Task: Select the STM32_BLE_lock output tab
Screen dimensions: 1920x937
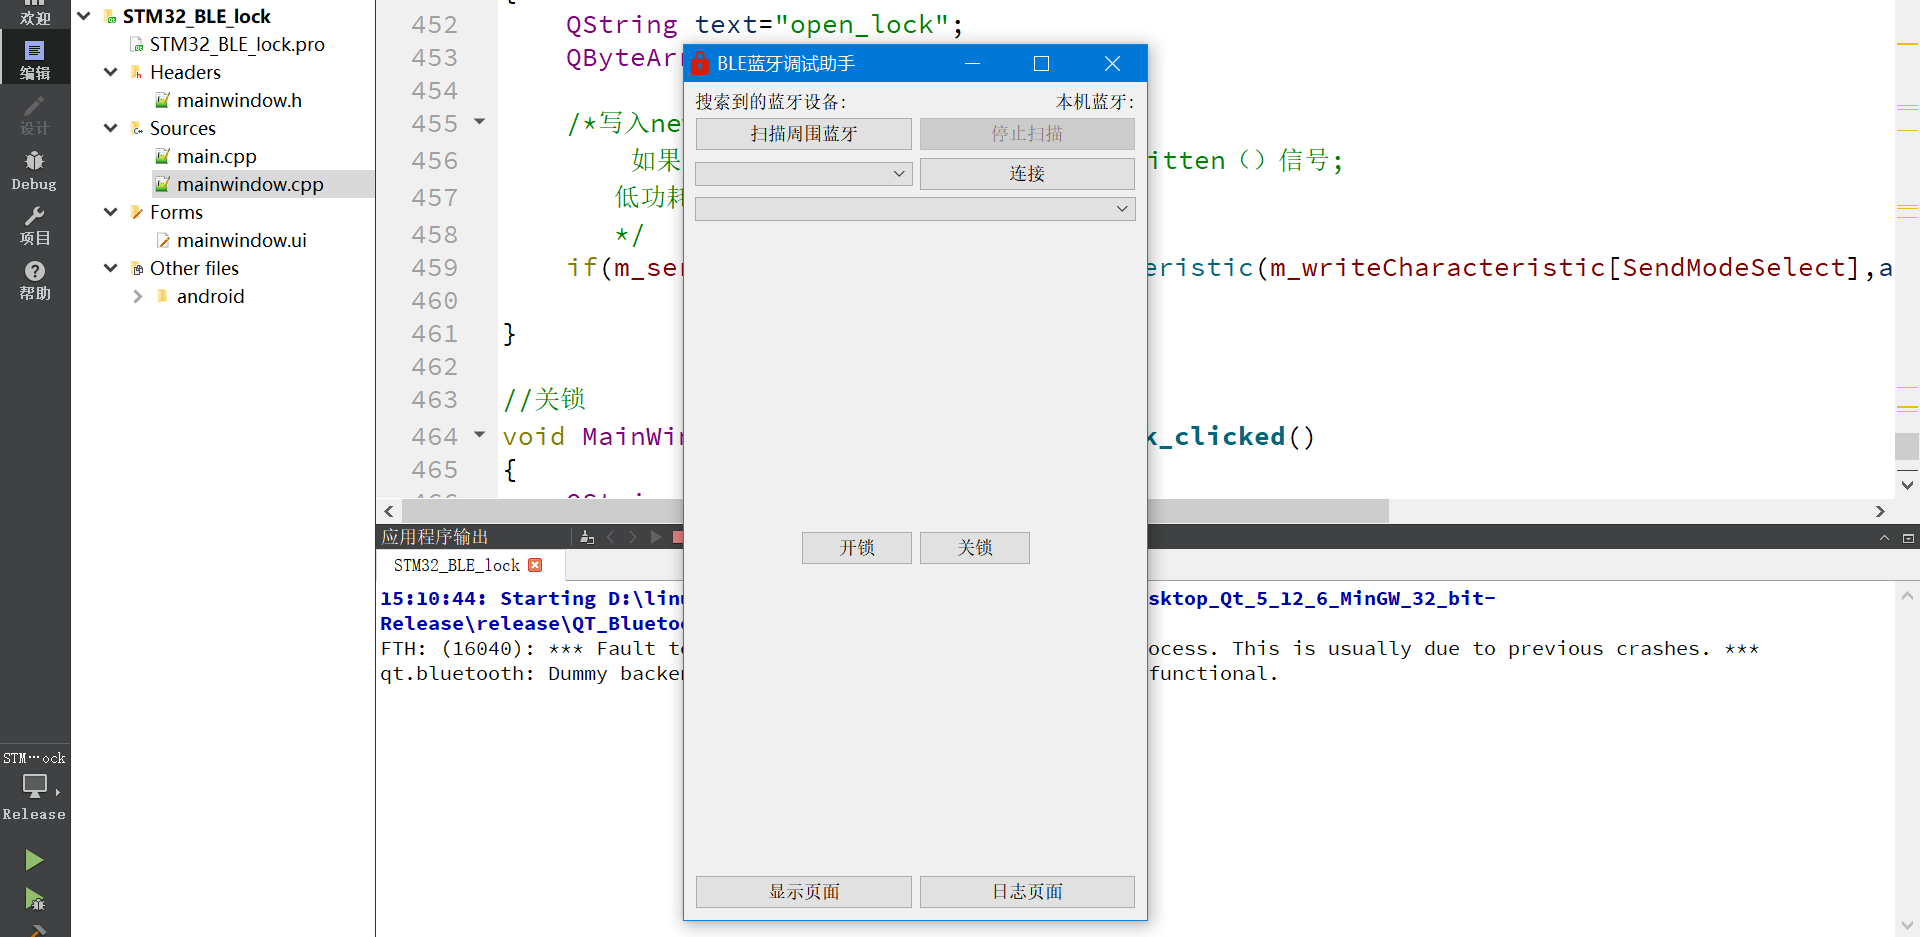Action: pyautogui.click(x=457, y=565)
